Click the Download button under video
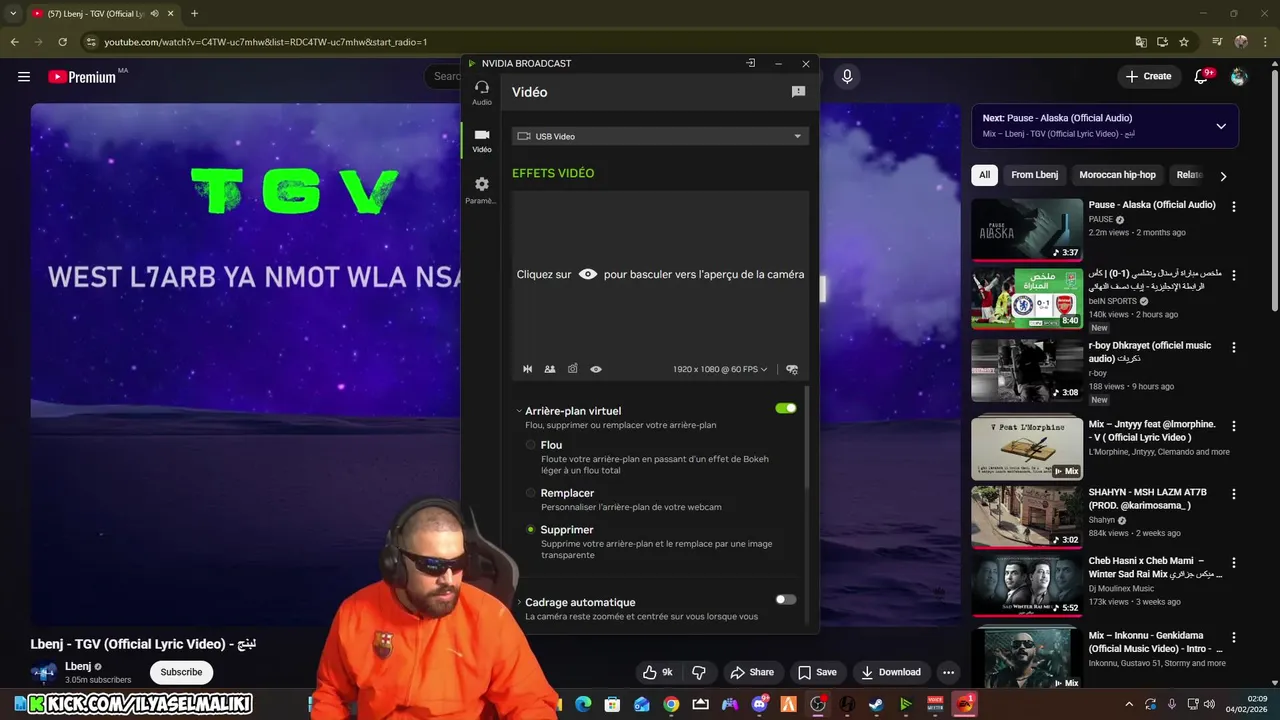The height and width of the screenshot is (720, 1280). [x=890, y=672]
